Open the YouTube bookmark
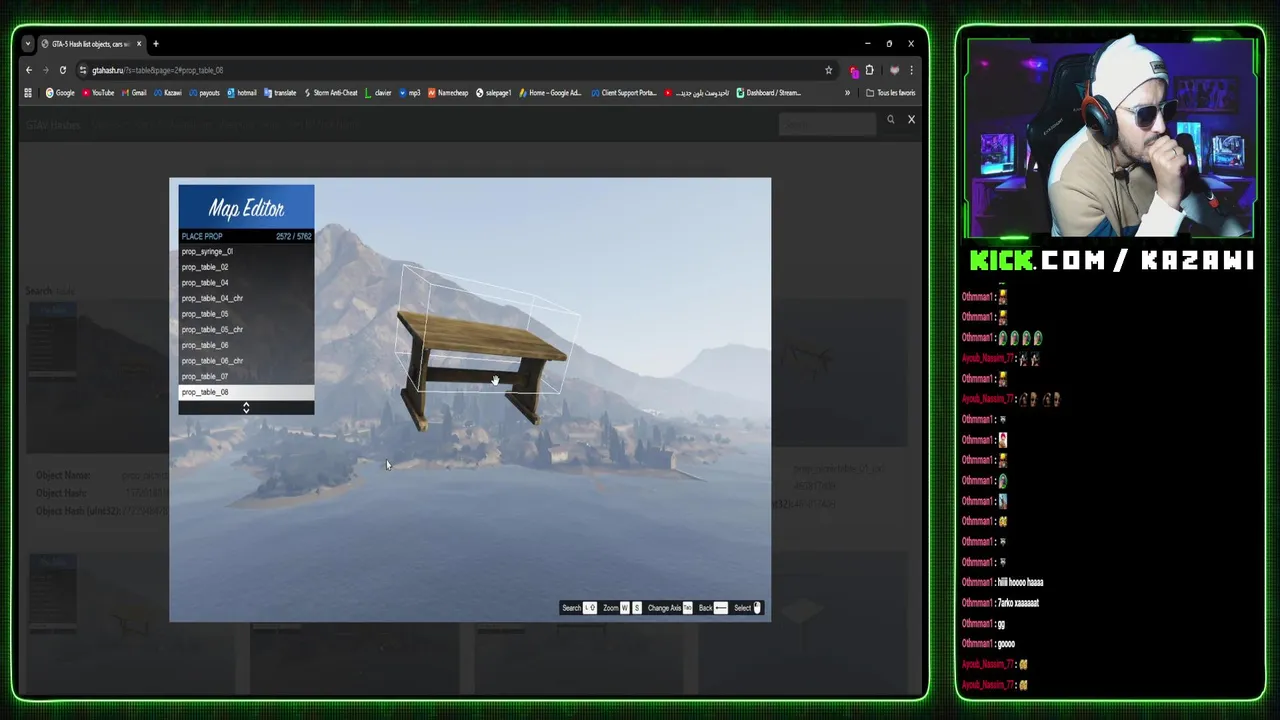Image resolution: width=1280 pixels, height=720 pixels. tap(98, 93)
